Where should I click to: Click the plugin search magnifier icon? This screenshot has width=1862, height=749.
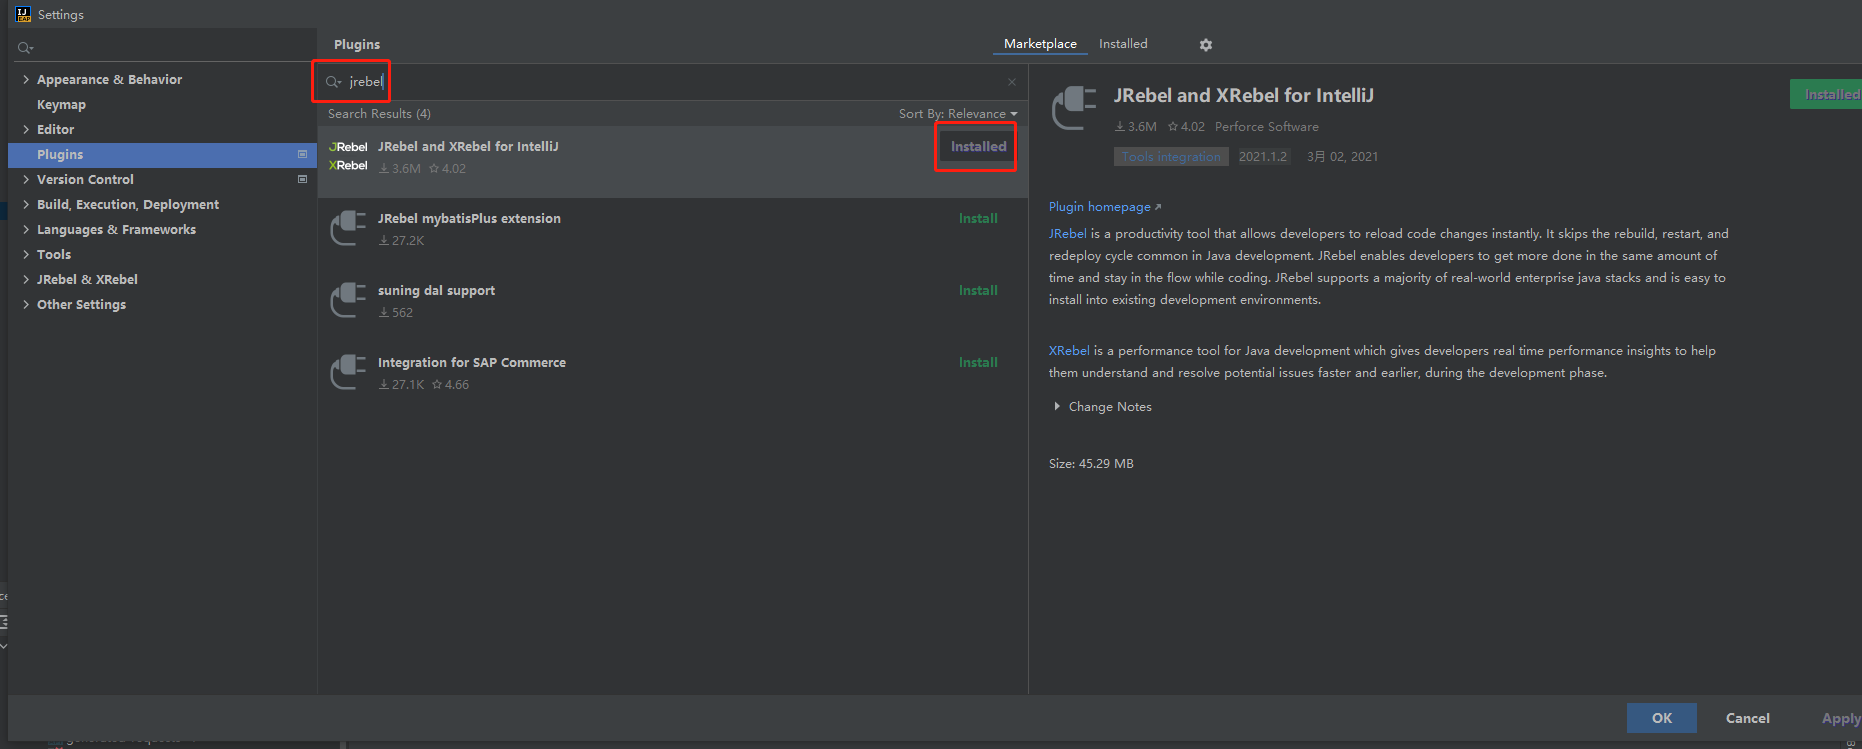(333, 82)
